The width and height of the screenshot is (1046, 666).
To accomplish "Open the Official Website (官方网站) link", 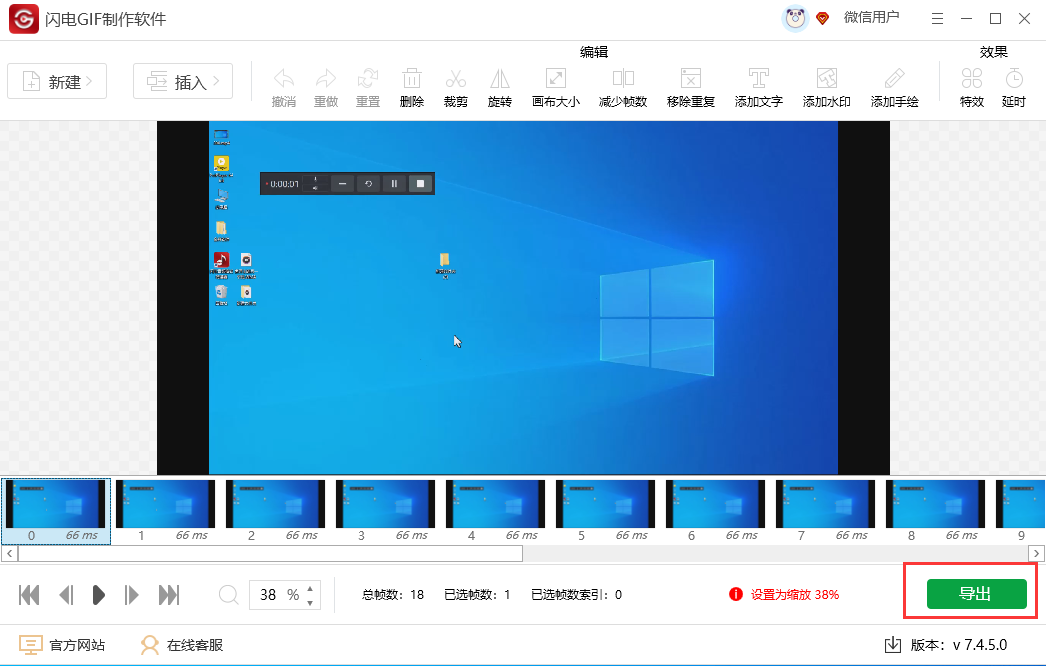I will [x=63, y=645].
